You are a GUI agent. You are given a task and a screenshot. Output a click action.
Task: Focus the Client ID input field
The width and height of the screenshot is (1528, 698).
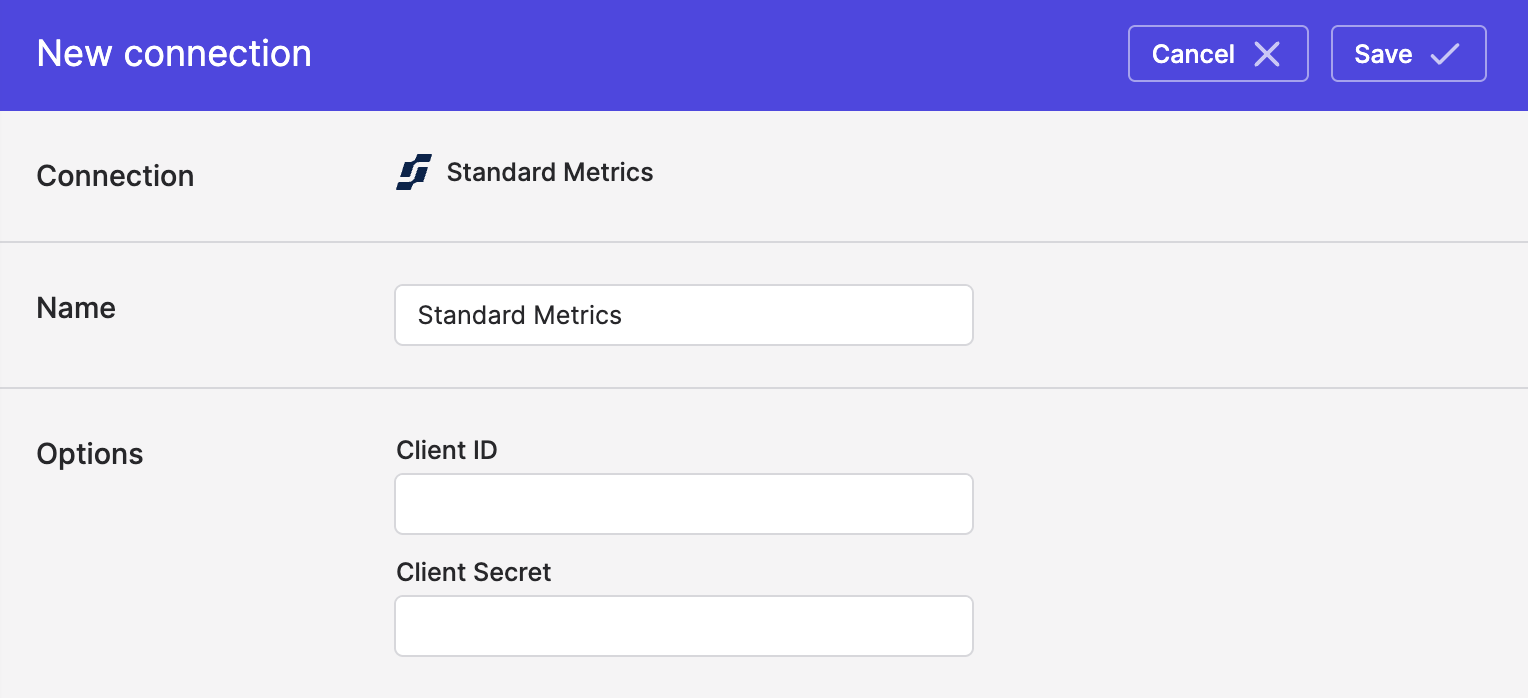[x=684, y=504]
